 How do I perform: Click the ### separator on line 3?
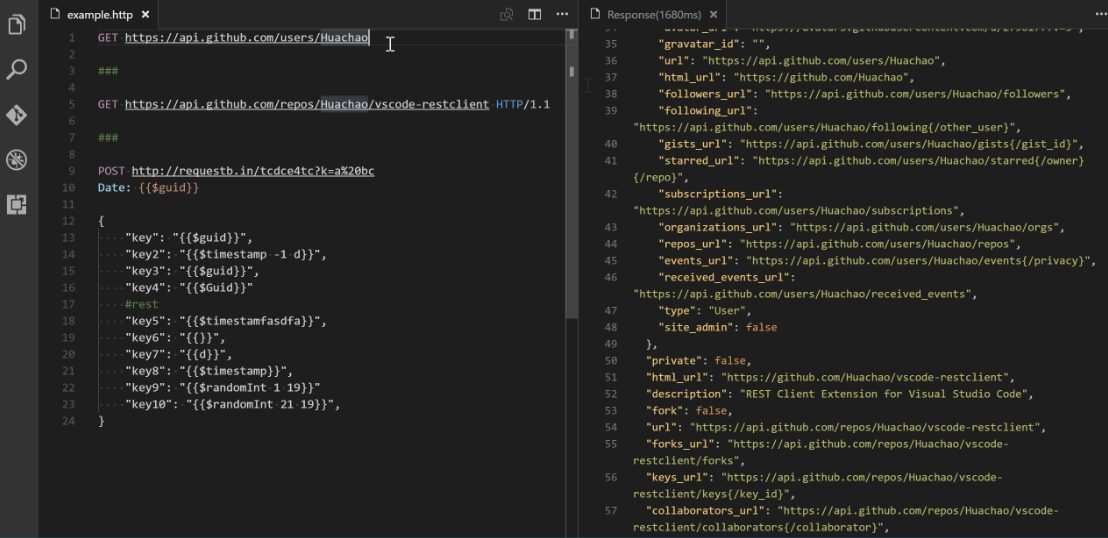click(108, 71)
